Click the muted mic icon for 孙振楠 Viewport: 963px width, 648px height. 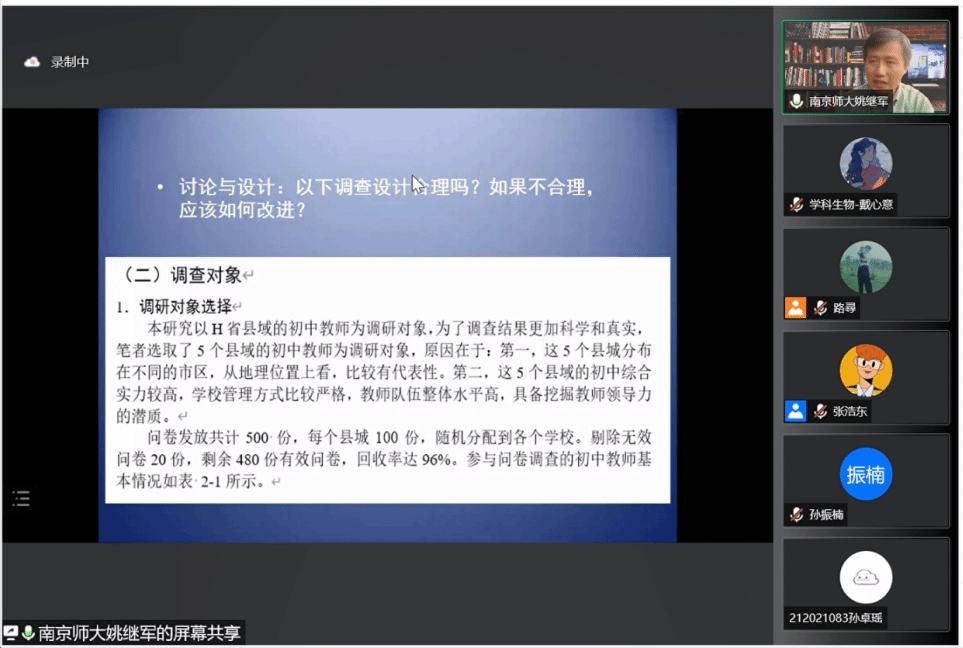[796, 515]
